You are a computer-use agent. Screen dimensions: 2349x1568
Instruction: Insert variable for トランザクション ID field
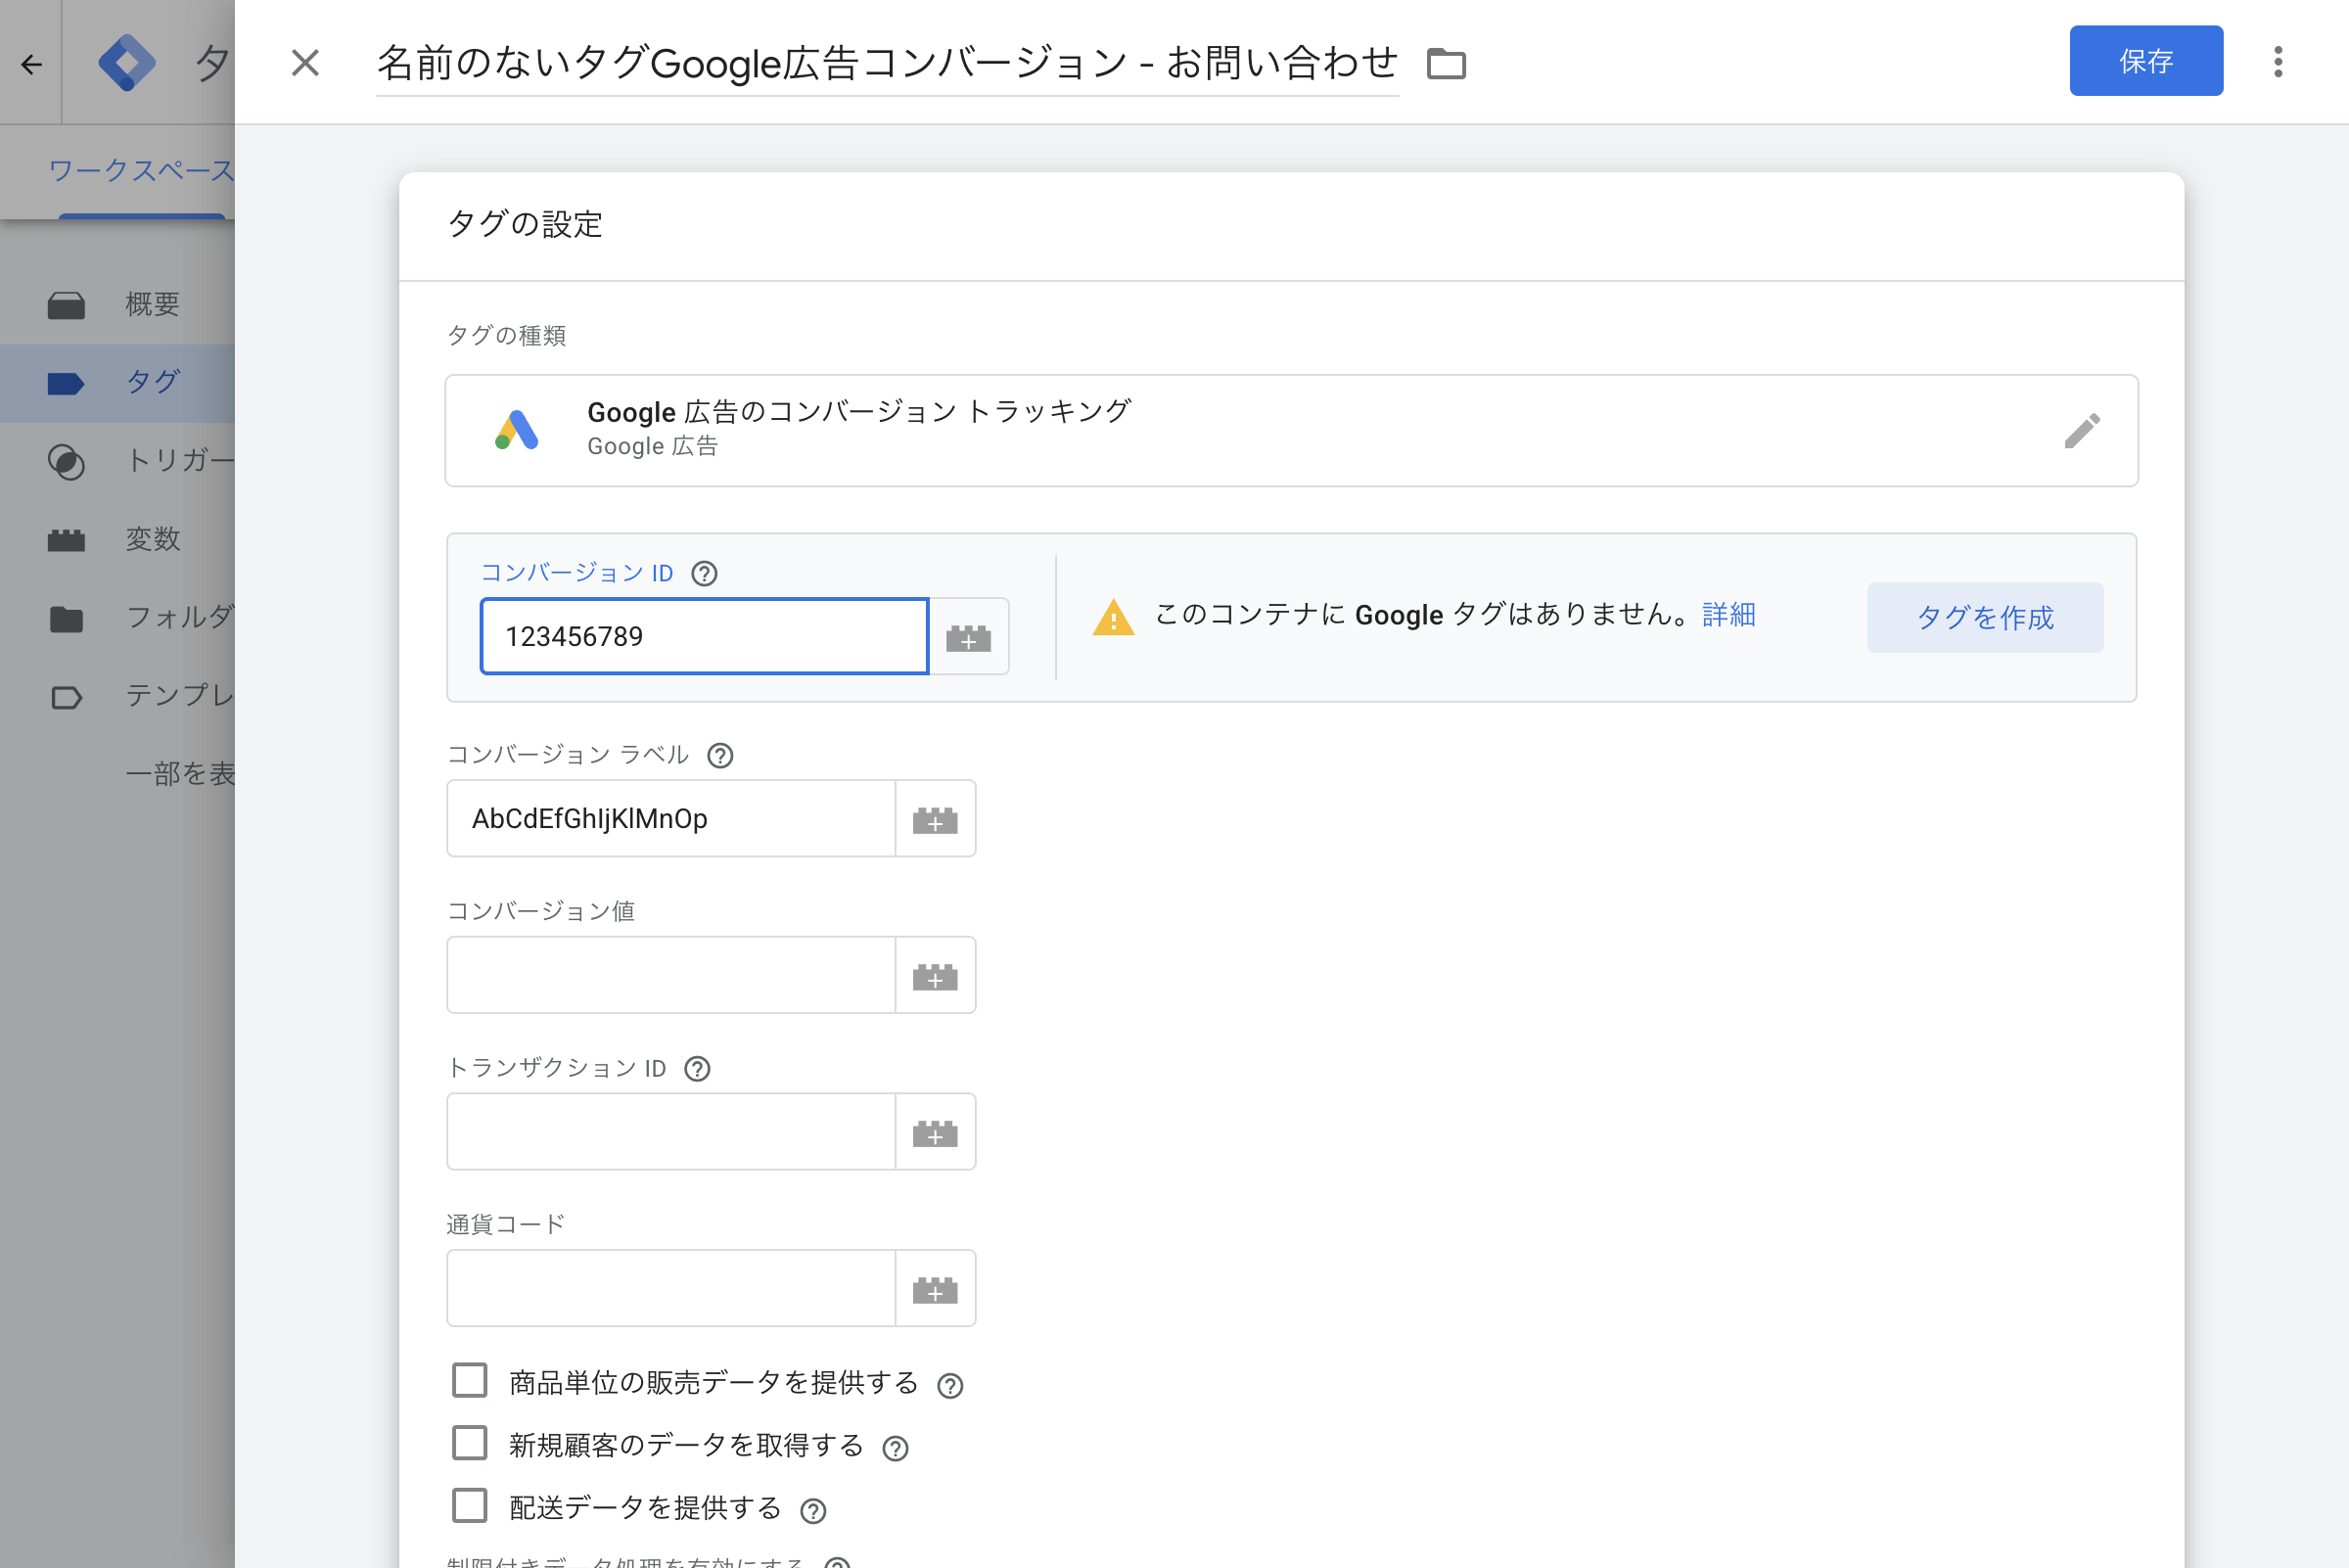point(935,1132)
